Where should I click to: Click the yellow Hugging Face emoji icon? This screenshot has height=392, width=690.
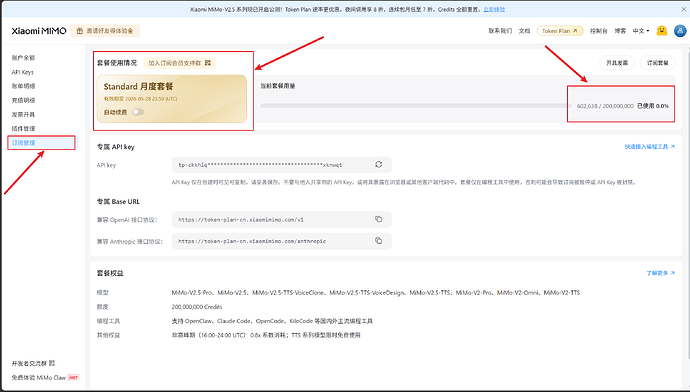pos(661,30)
